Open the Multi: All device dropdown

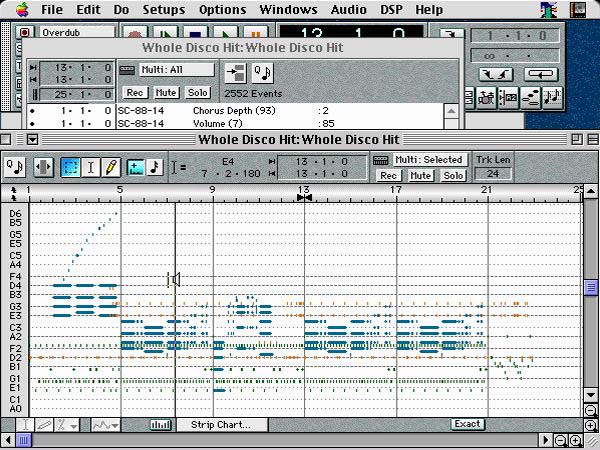click(x=166, y=70)
